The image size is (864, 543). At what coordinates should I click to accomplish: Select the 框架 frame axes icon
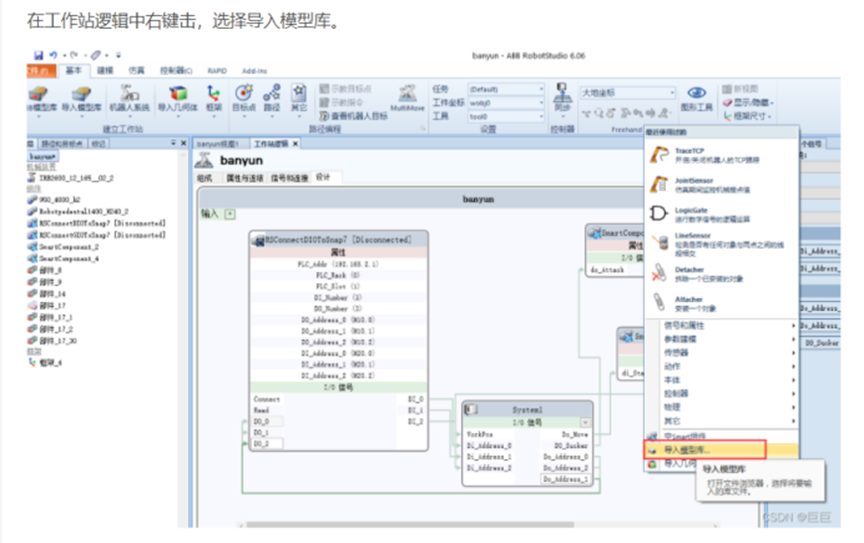pos(214,93)
